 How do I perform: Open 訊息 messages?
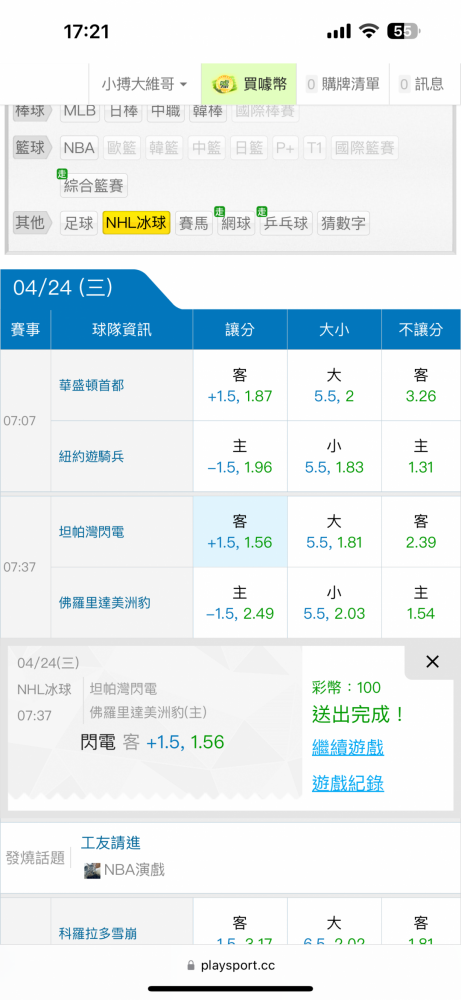(x=422, y=84)
